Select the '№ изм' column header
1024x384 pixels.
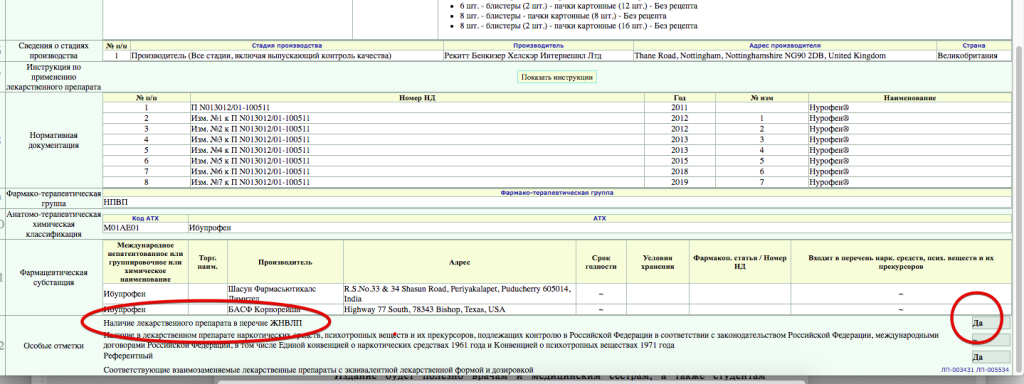[x=761, y=98]
